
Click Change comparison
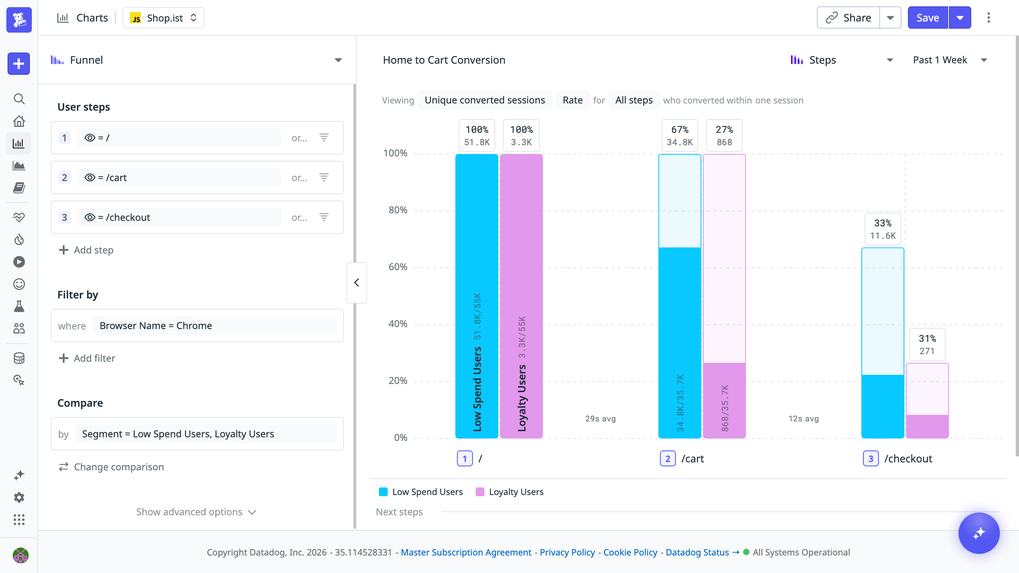pos(111,466)
